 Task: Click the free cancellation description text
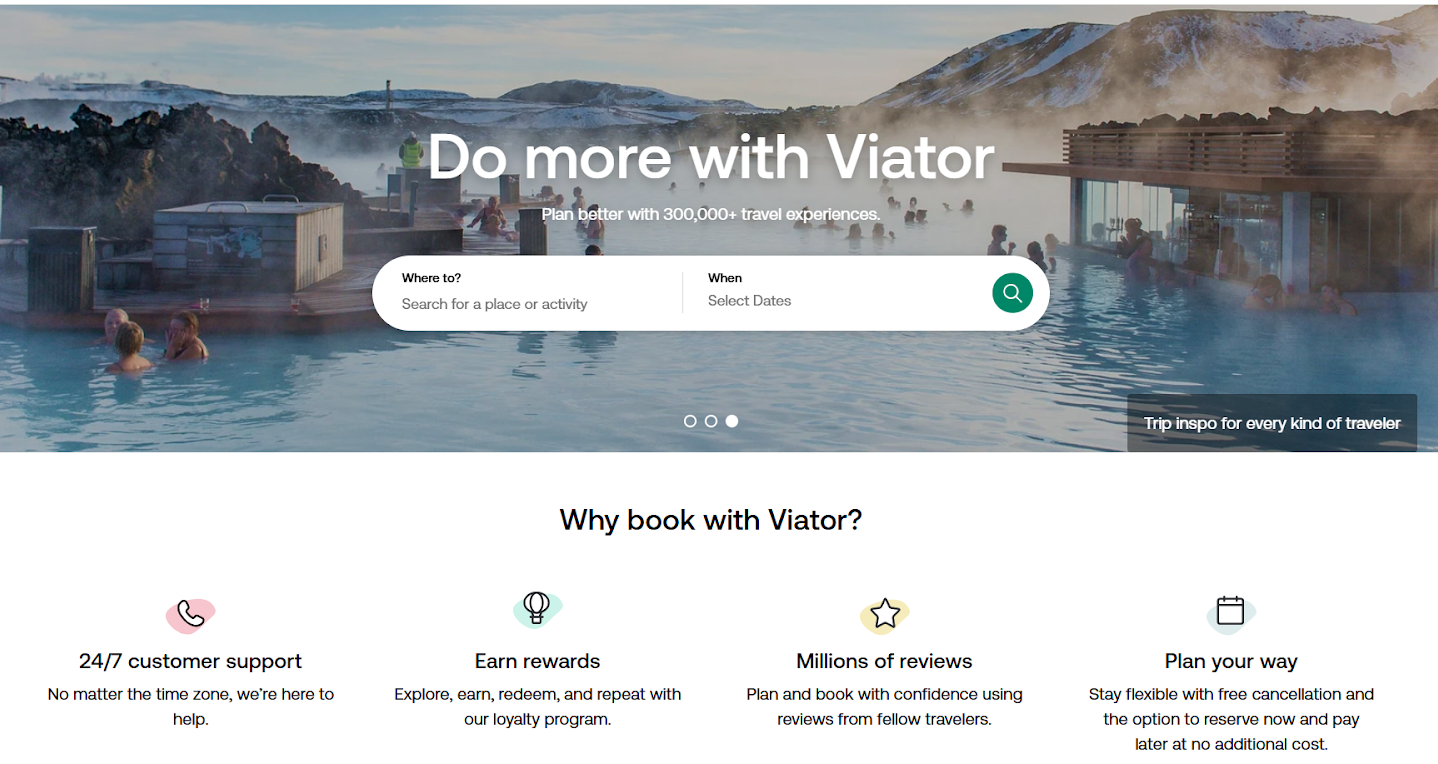pos(1231,719)
